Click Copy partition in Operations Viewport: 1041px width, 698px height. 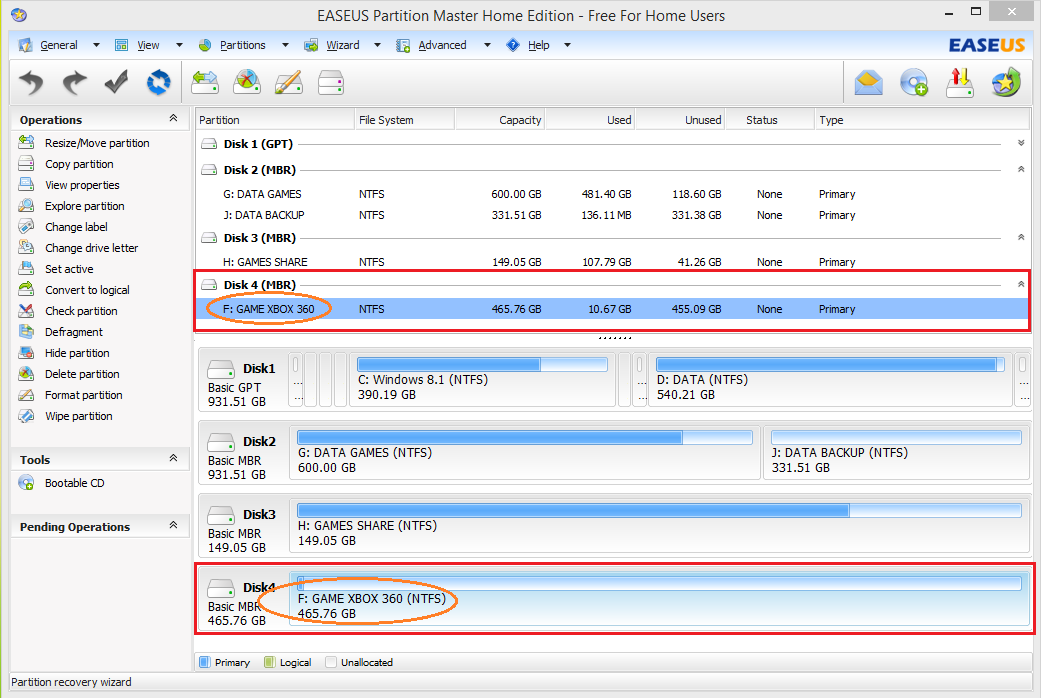click(x=79, y=164)
